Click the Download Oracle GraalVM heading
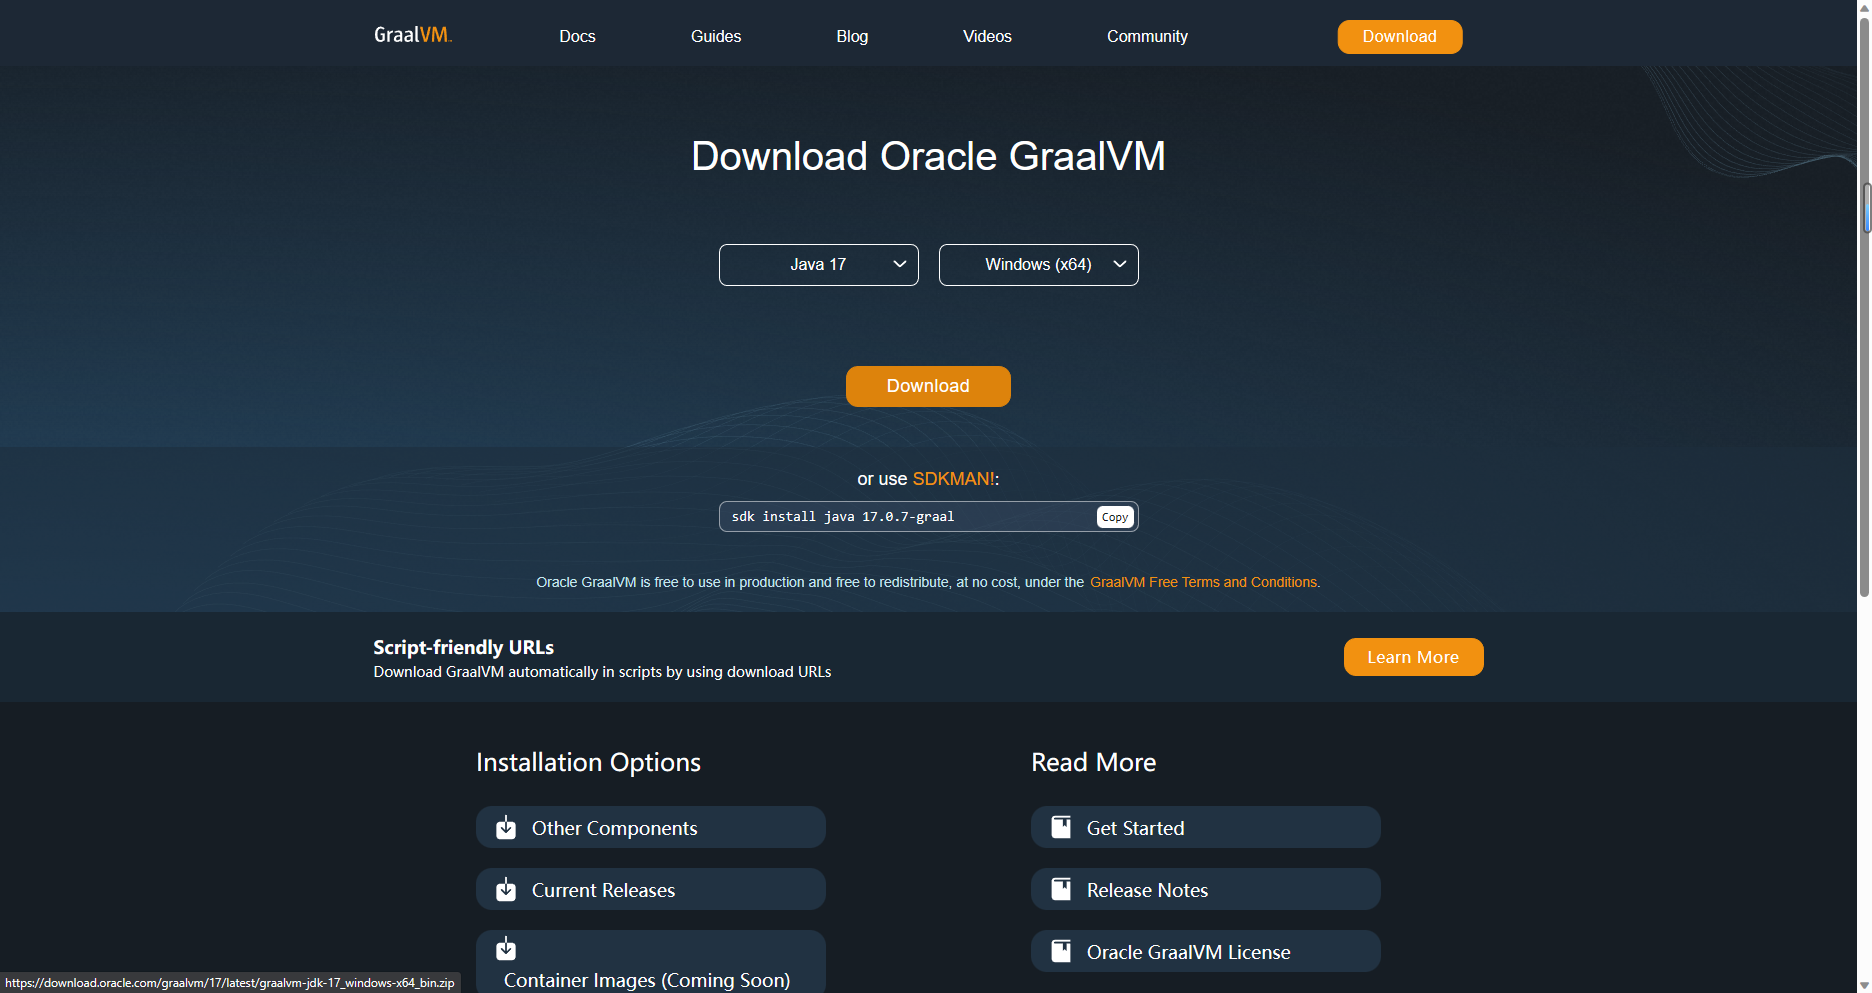This screenshot has height=993, width=1872. coord(928,156)
